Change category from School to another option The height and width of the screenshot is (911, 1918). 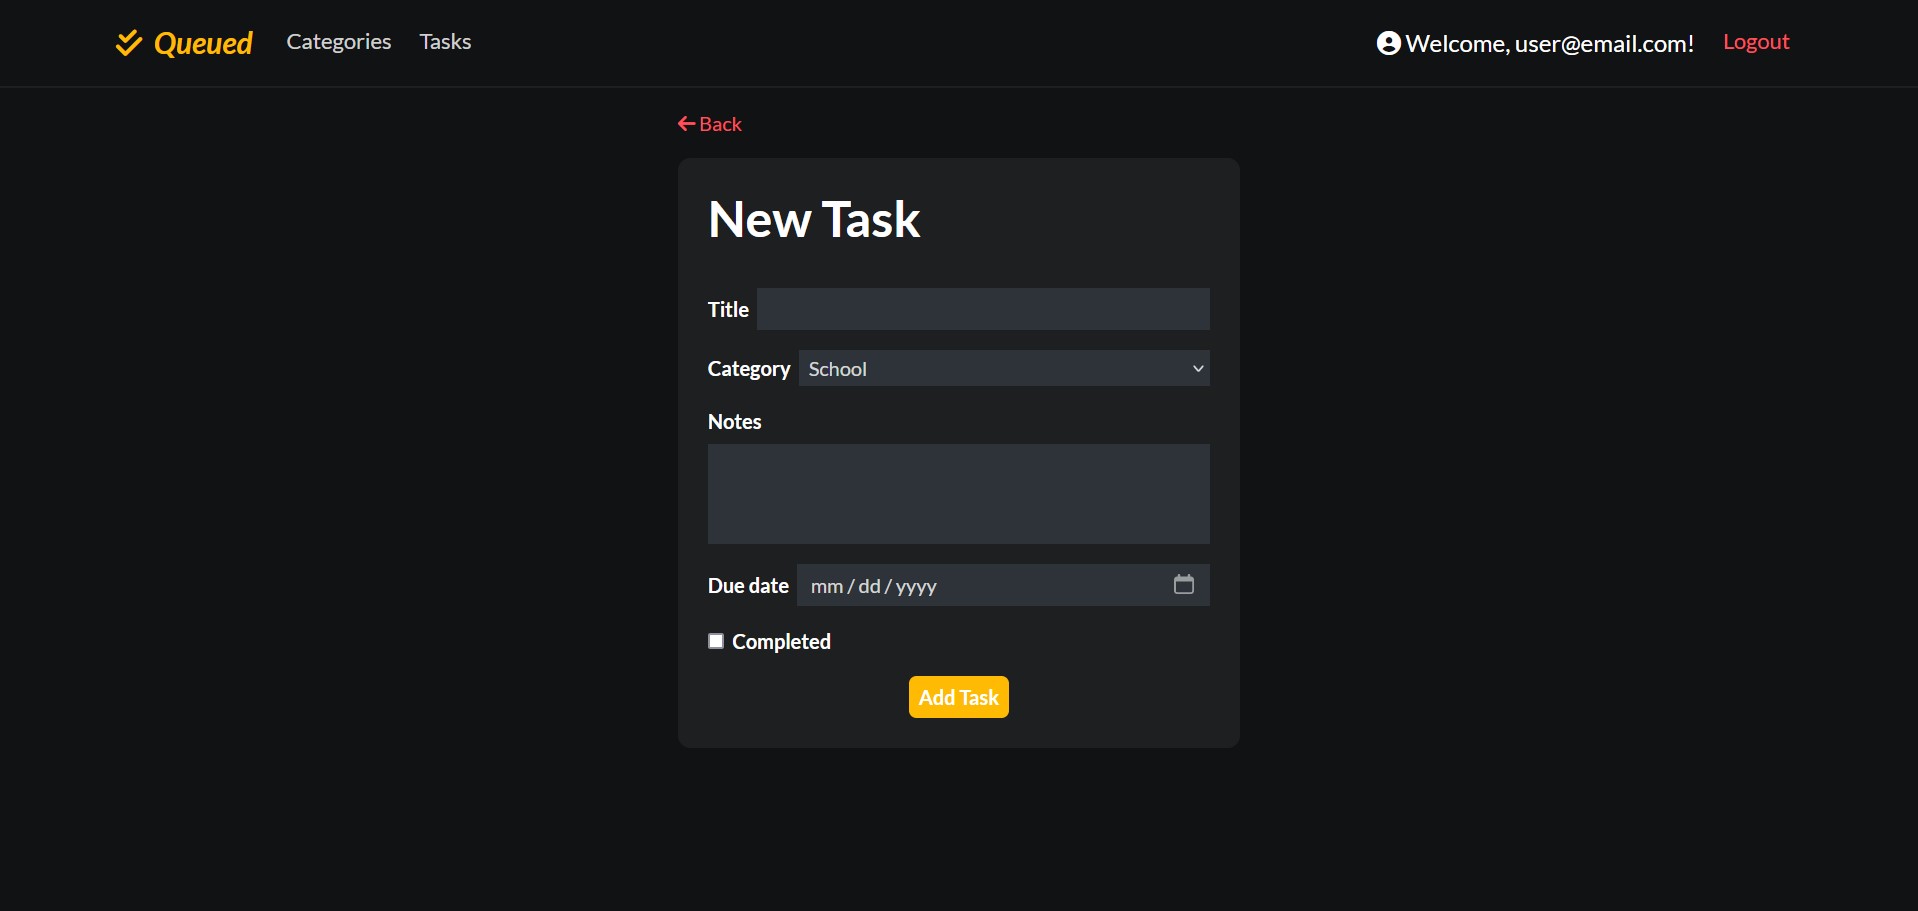pyautogui.click(x=1004, y=368)
